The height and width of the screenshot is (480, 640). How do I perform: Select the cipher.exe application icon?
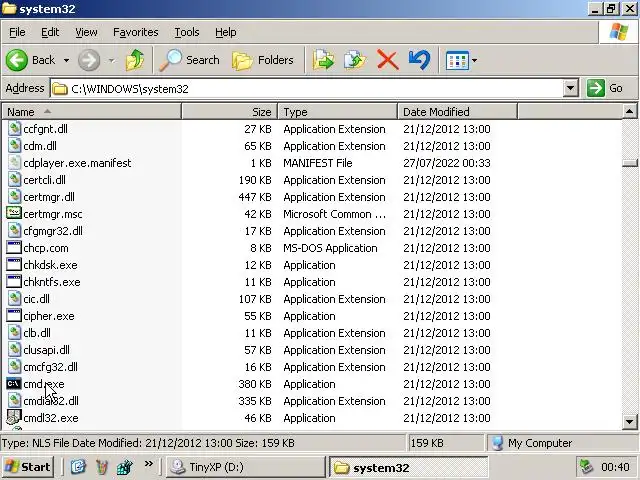coord(14,316)
